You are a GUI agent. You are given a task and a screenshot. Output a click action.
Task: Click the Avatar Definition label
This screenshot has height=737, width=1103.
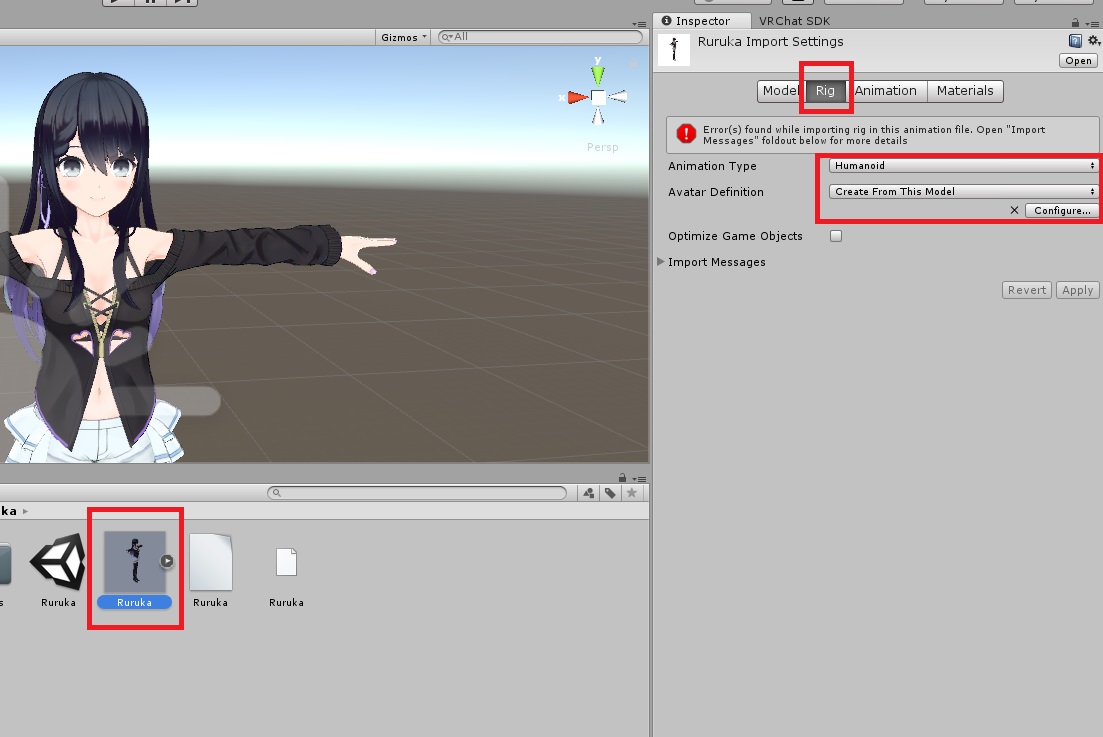pos(715,192)
